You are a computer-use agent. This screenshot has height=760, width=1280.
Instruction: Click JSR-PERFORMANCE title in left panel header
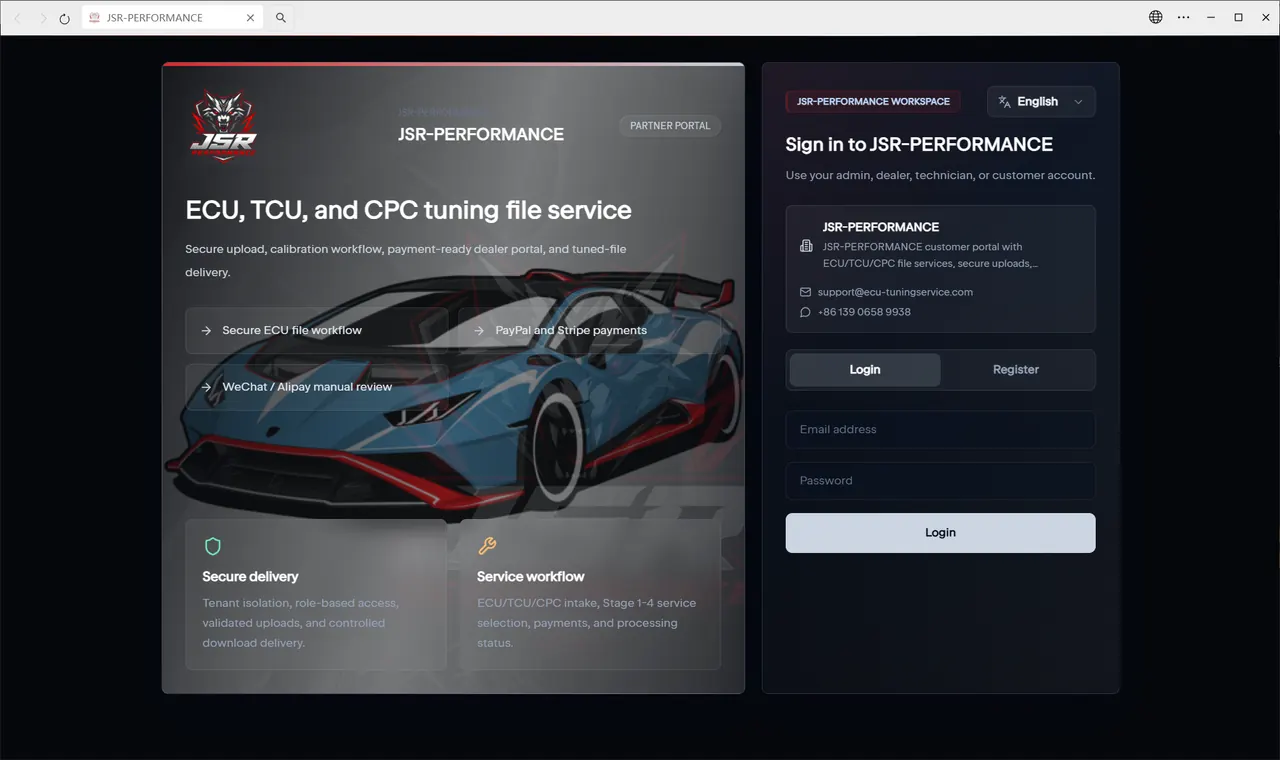(x=481, y=135)
